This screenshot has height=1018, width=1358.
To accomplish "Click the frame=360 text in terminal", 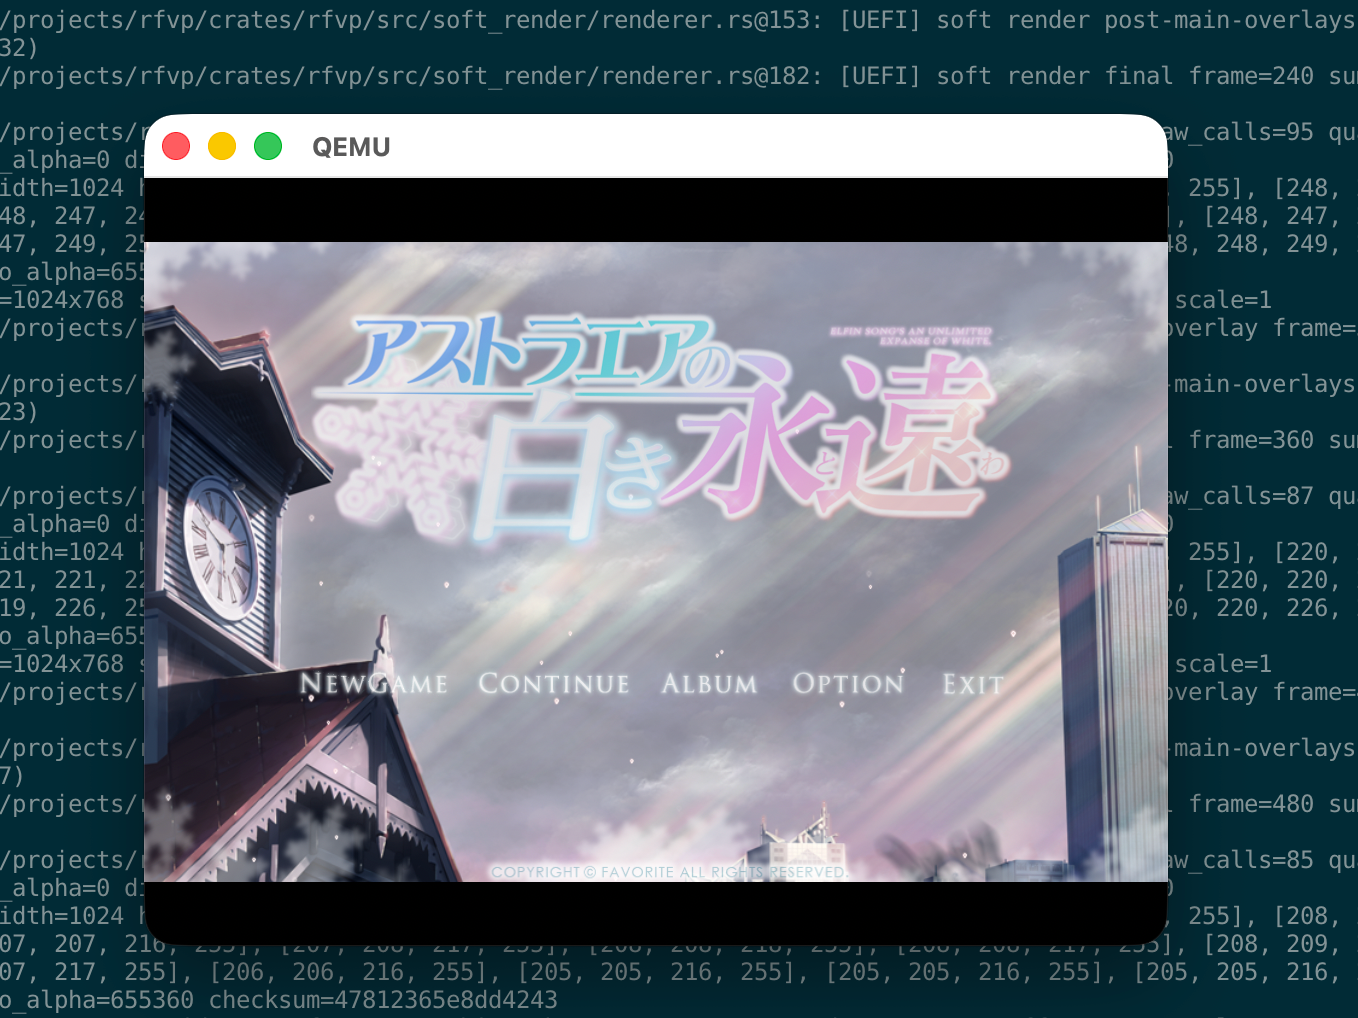I will pyautogui.click(x=1251, y=440).
